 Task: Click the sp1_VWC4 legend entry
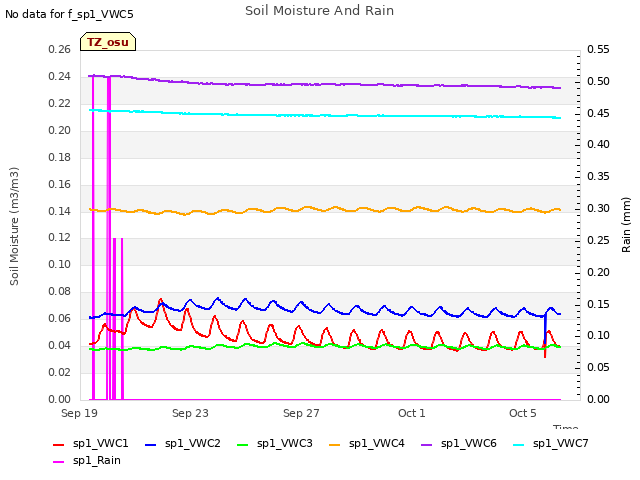(x=367, y=444)
